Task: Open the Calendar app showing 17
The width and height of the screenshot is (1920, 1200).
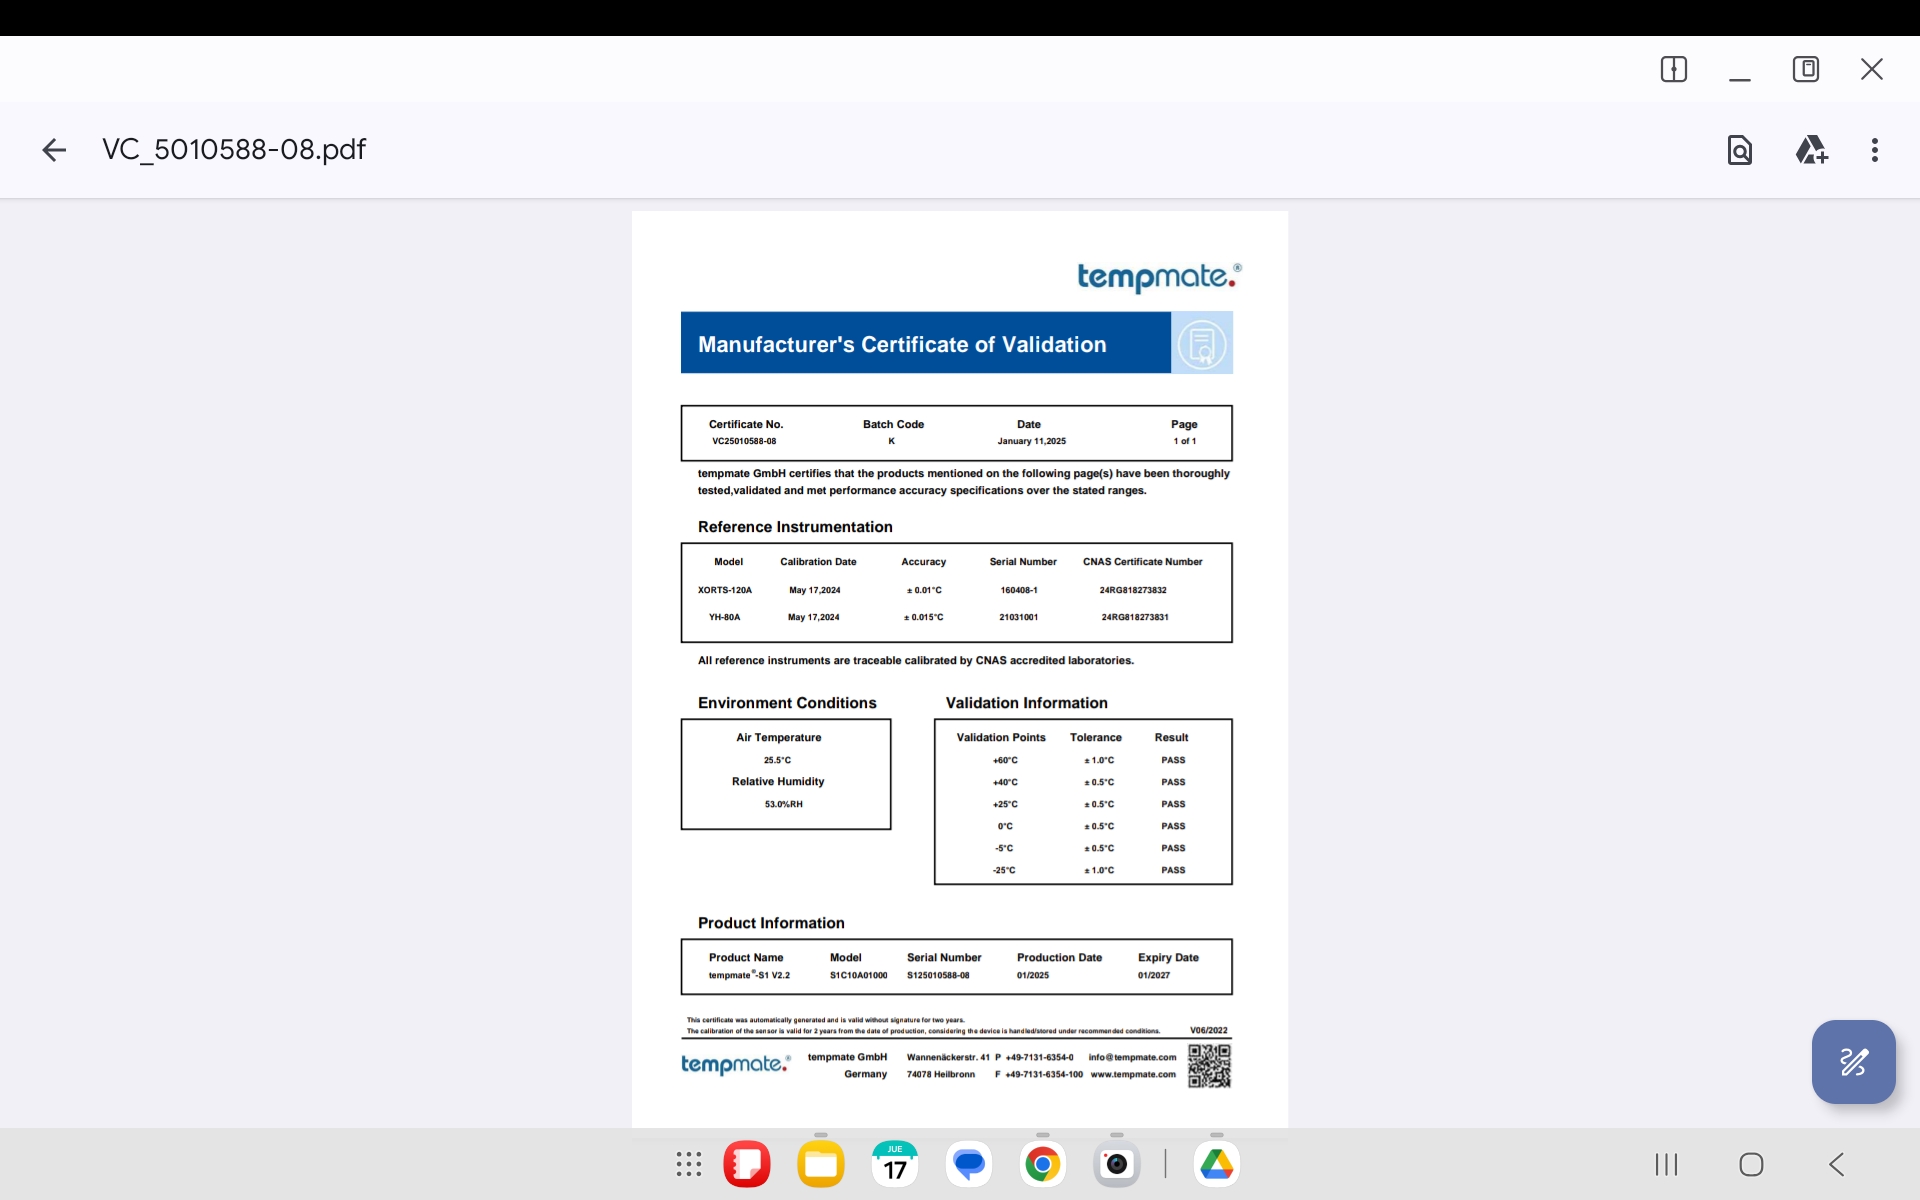Action: 895,1164
